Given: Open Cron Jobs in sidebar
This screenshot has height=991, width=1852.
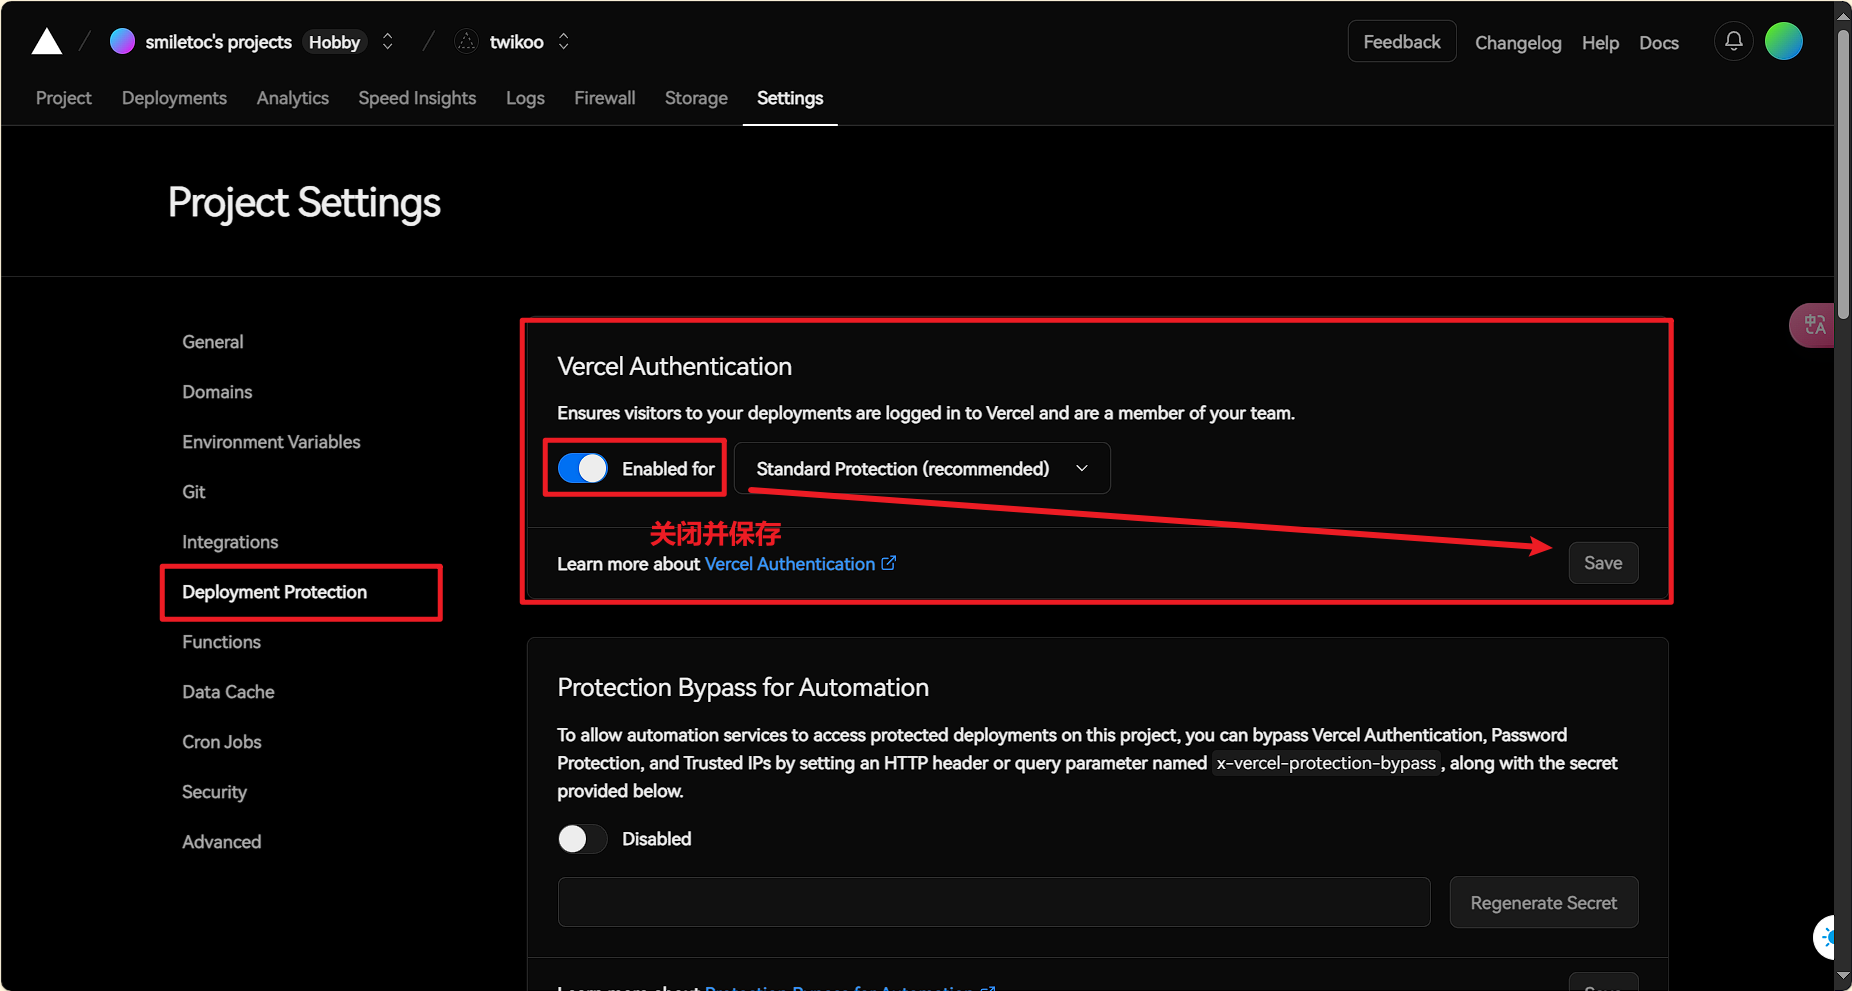Looking at the screenshot, I should click(221, 741).
